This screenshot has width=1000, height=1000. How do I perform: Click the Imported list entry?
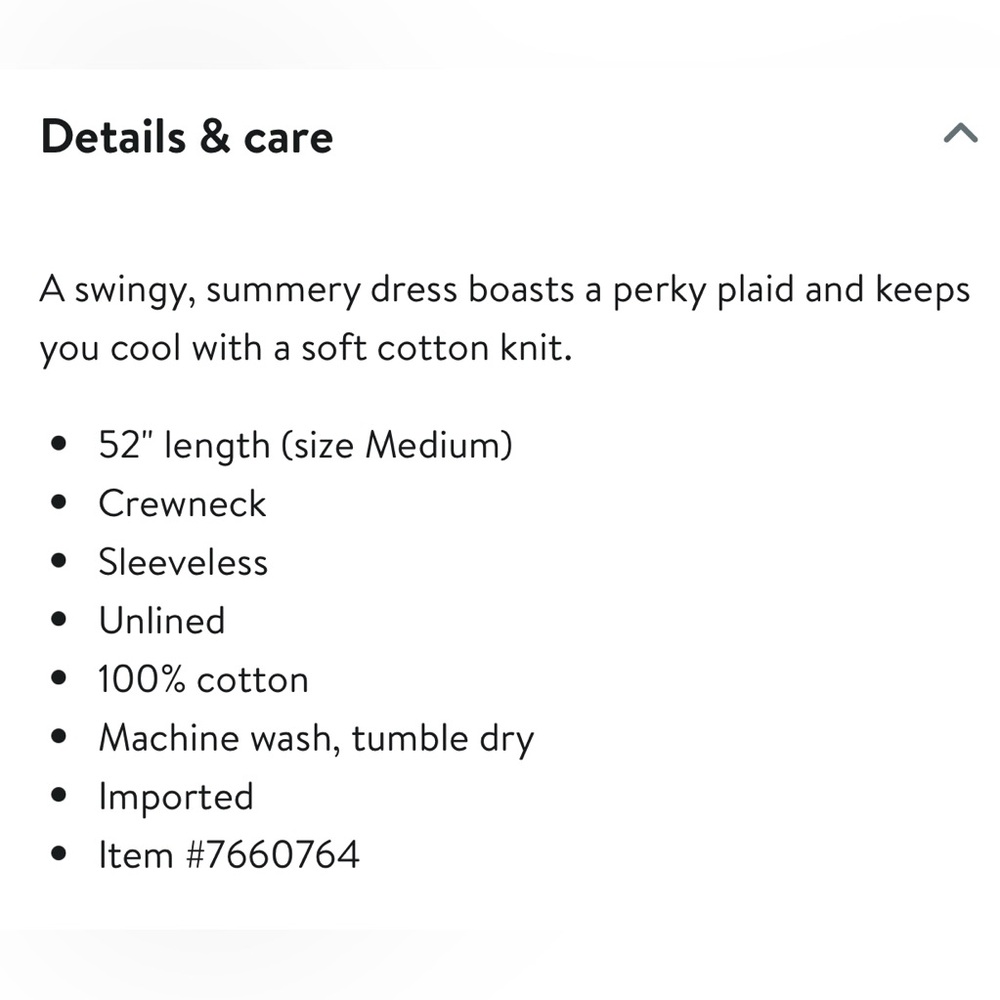(176, 798)
